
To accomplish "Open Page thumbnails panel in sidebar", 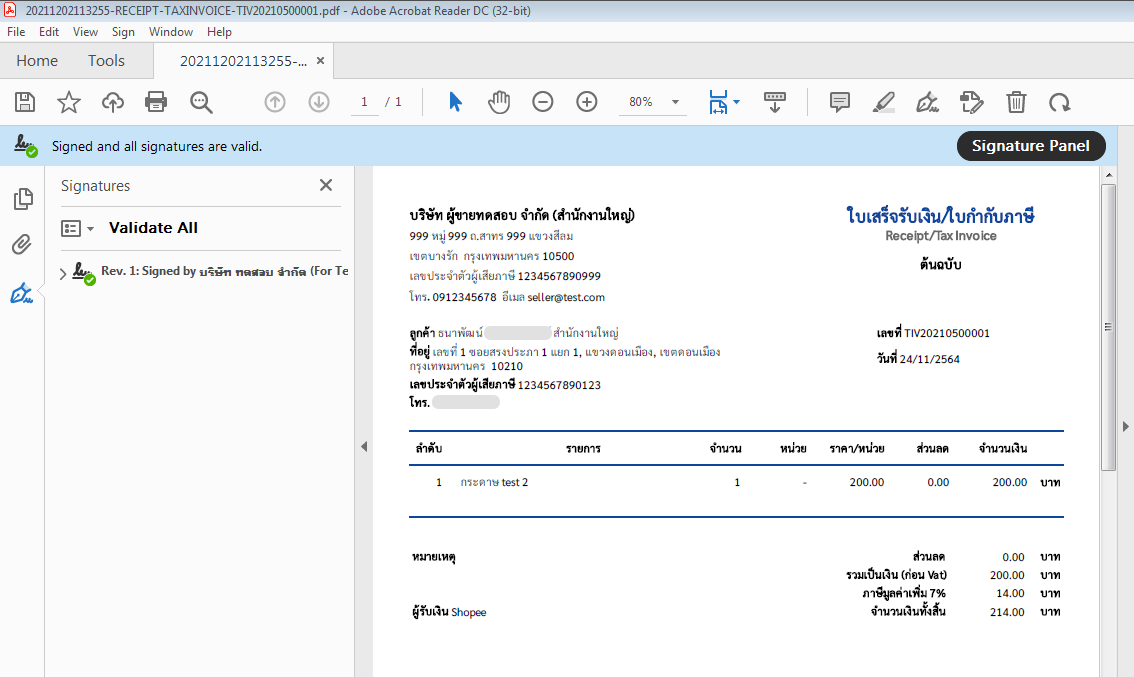I will click(x=22, y=199).
